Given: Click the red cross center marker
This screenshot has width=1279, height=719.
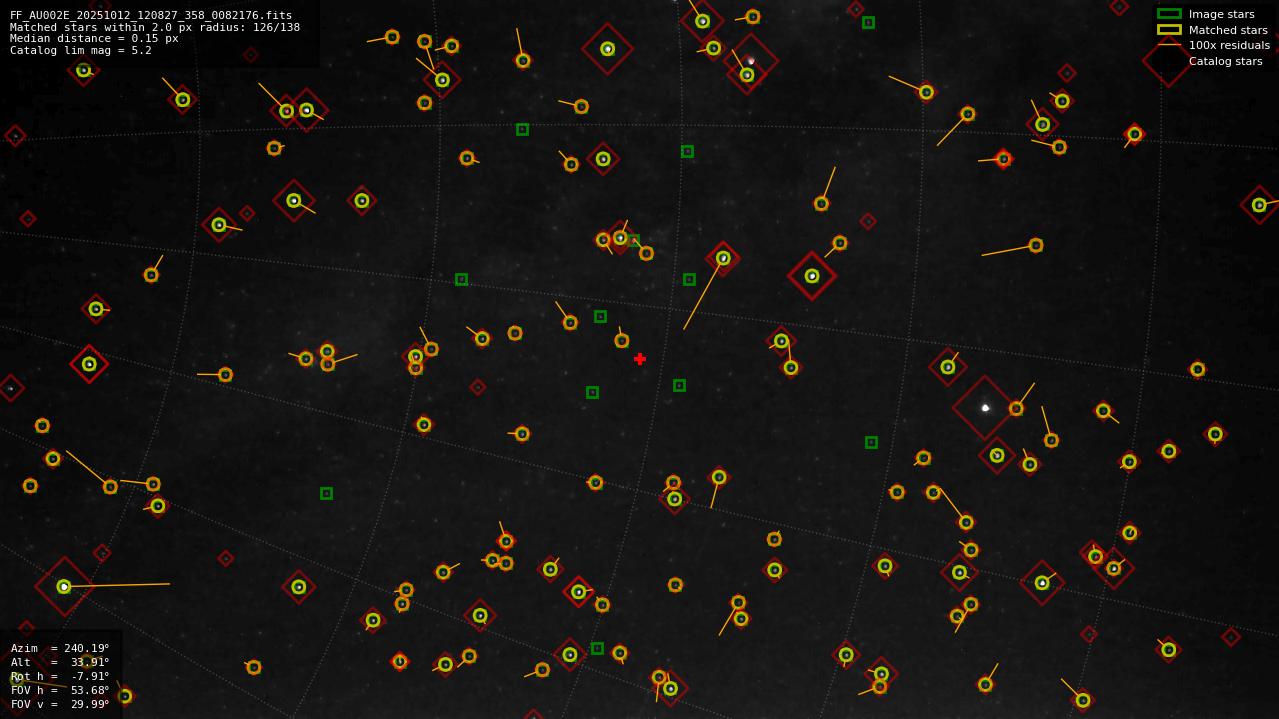Looking at the screenshot, I should 640,359.
